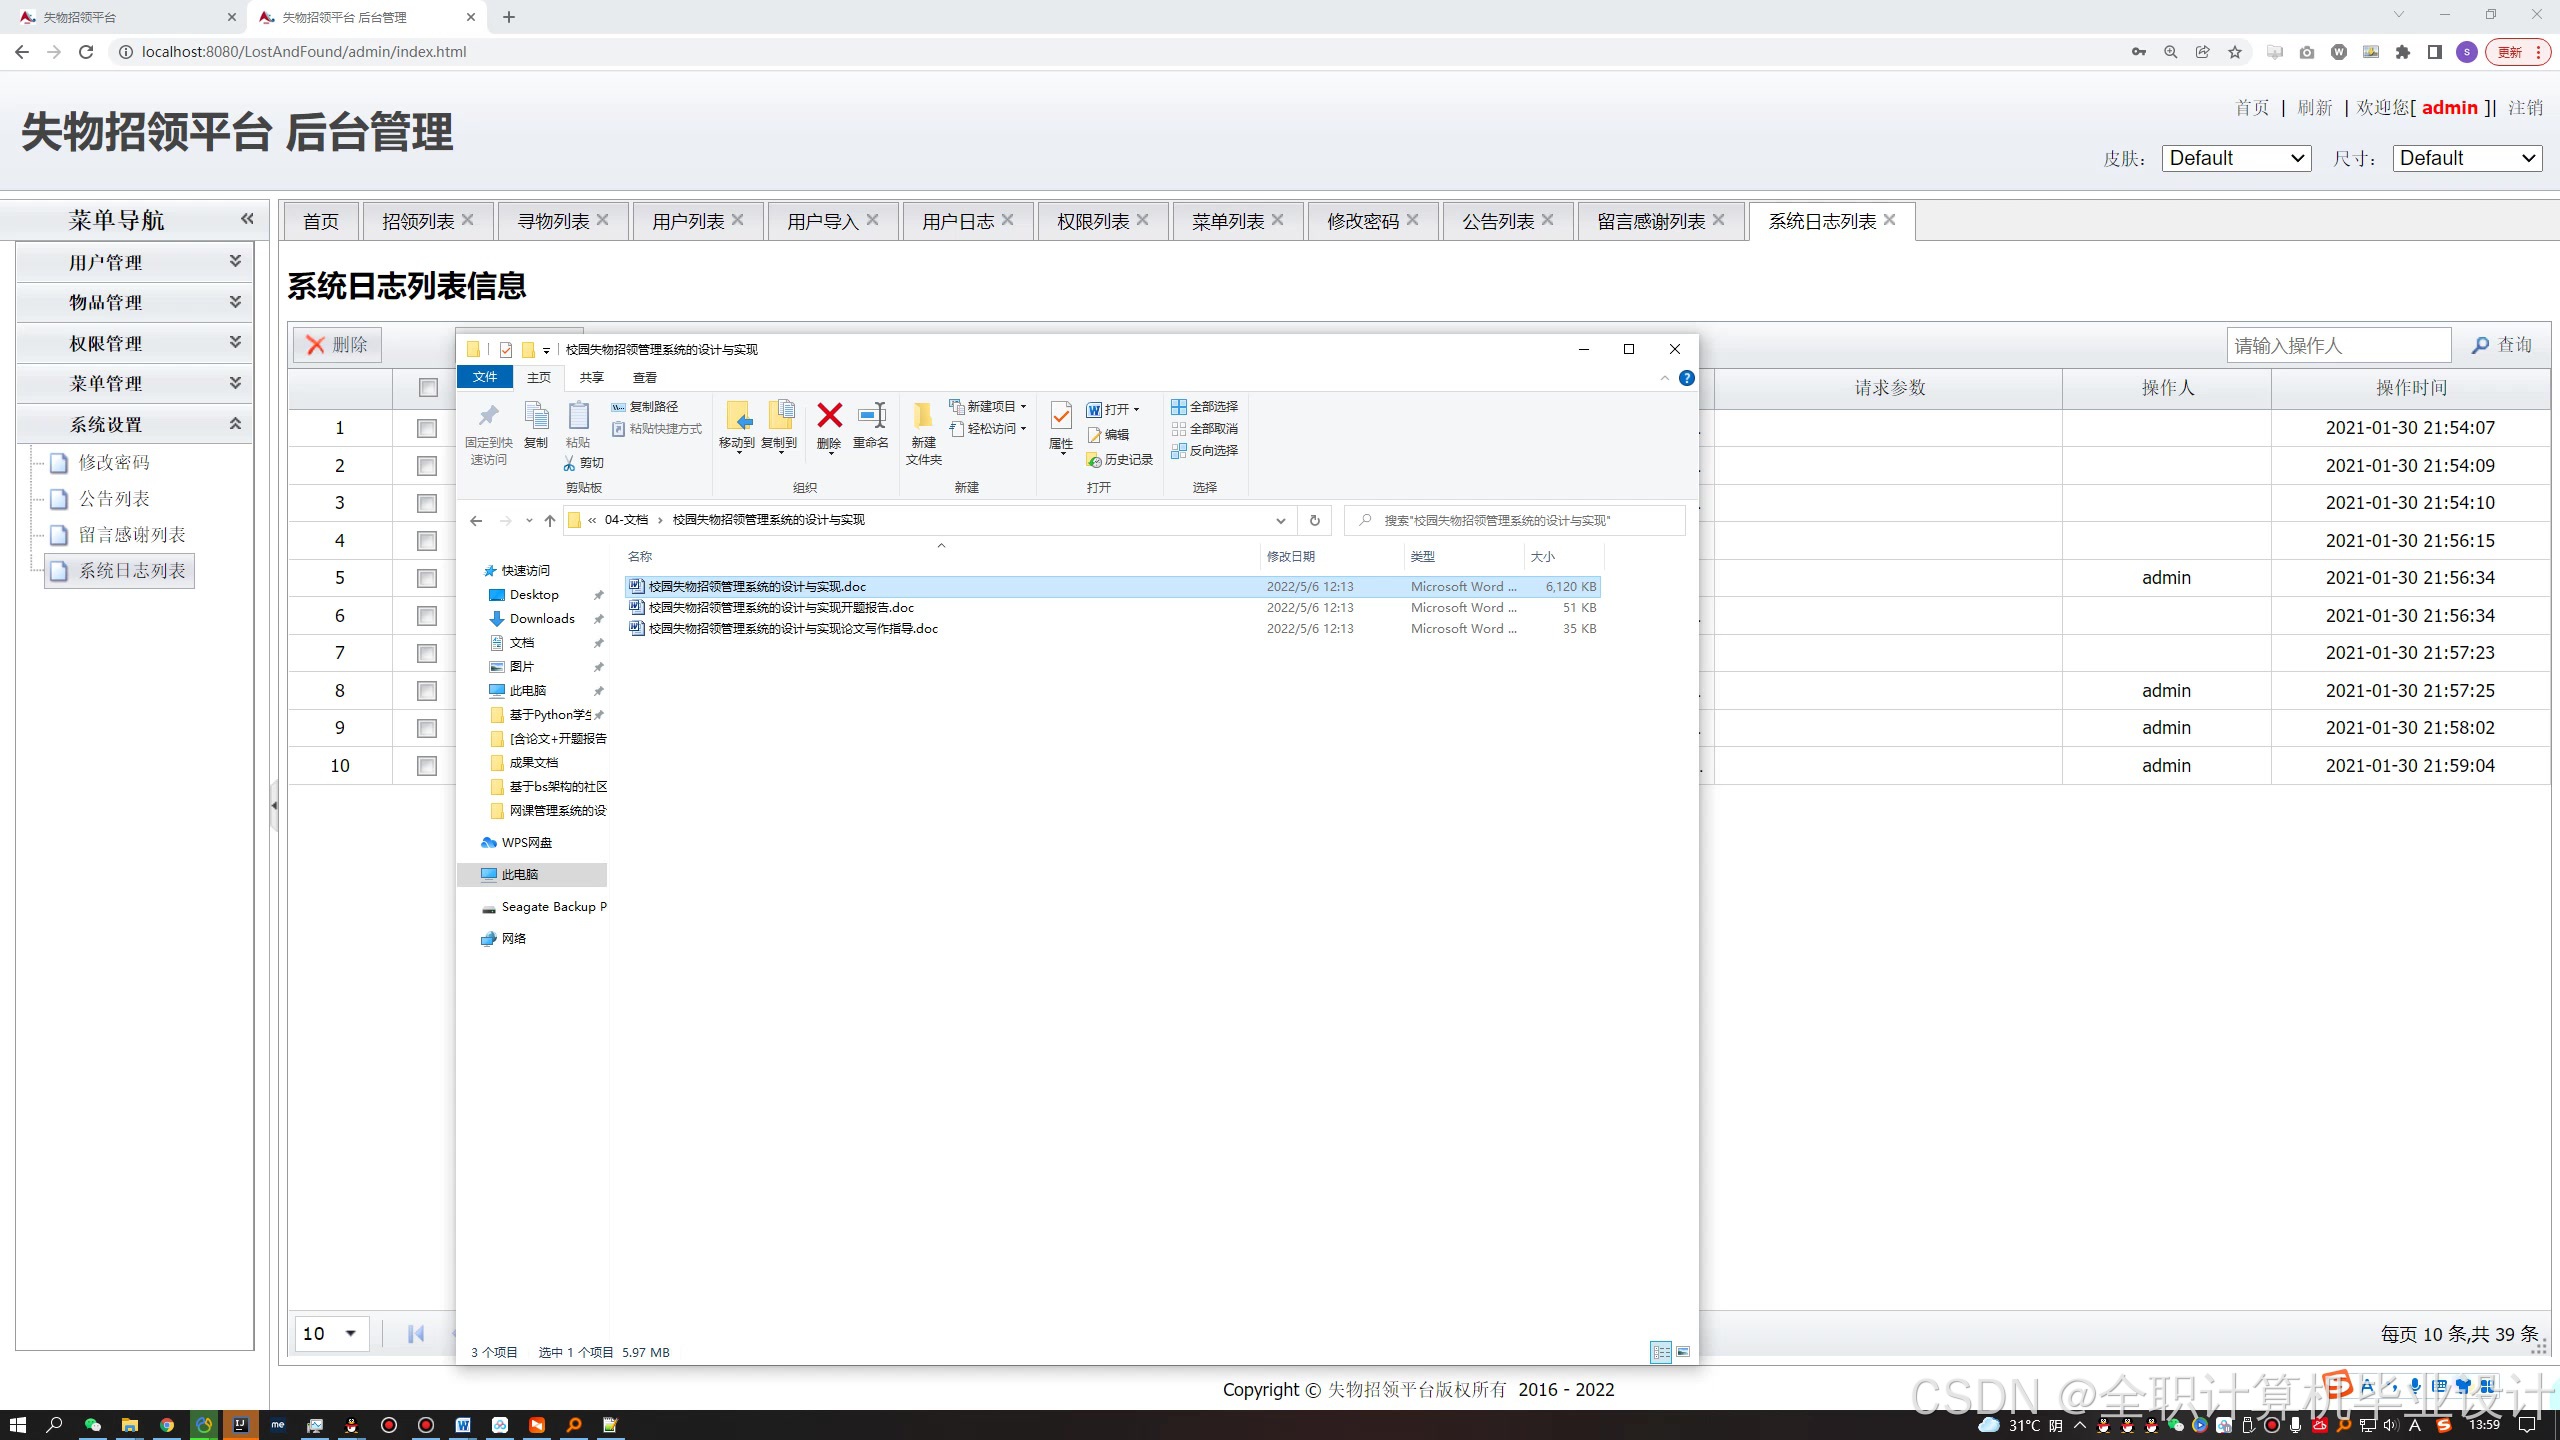Click the Explorer refresh icon beside address bar
Screen dimensions: 2560x1440
(x=1314, y=520)
